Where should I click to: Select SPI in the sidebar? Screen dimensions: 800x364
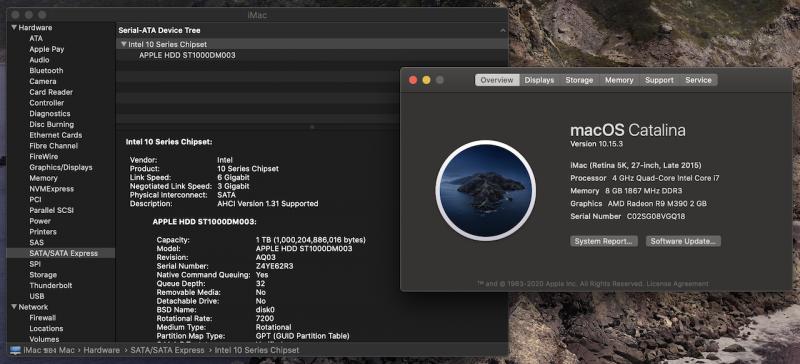click(x=35, y=264)
